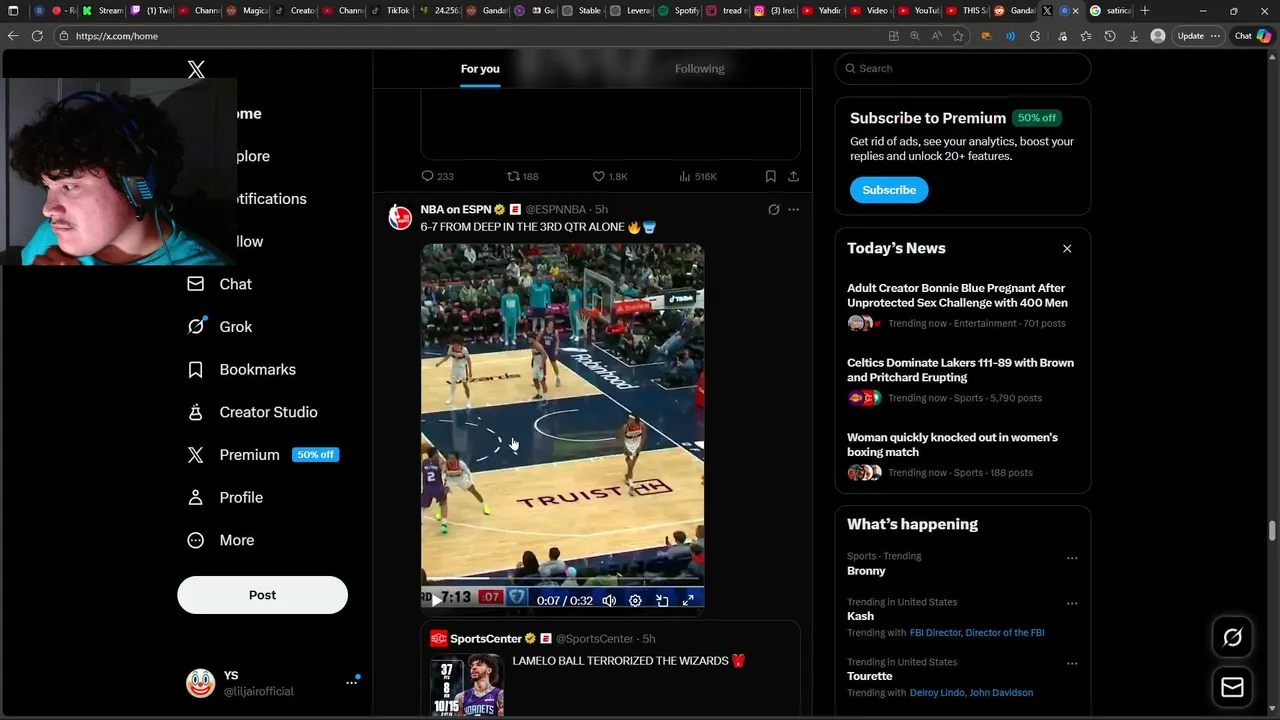Click Kash trending topic
The width and height of the screenshot is (1280, 720).
pyautogui.click(x=860, y=617)
